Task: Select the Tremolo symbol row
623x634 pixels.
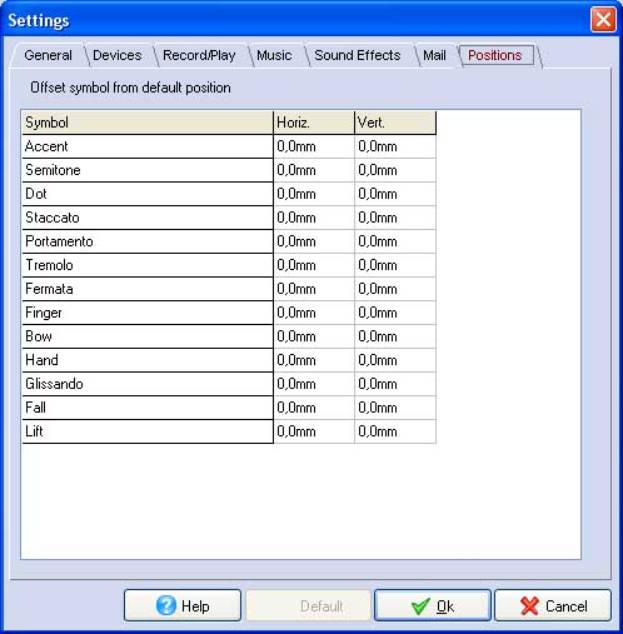Action: click(x=148, y=265)
